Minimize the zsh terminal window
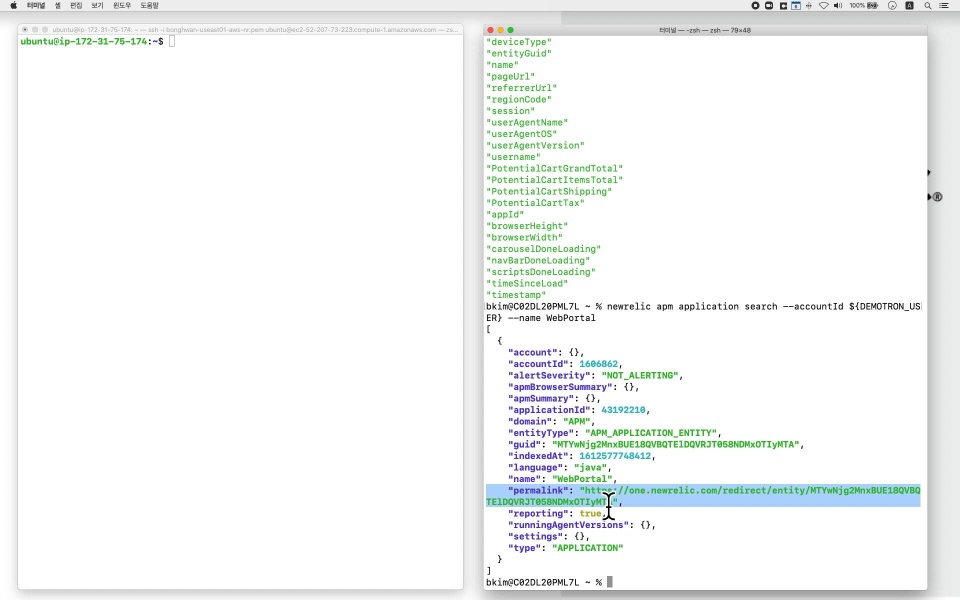The height and width of the screenshot is (600, 960). tap(500, 30)
